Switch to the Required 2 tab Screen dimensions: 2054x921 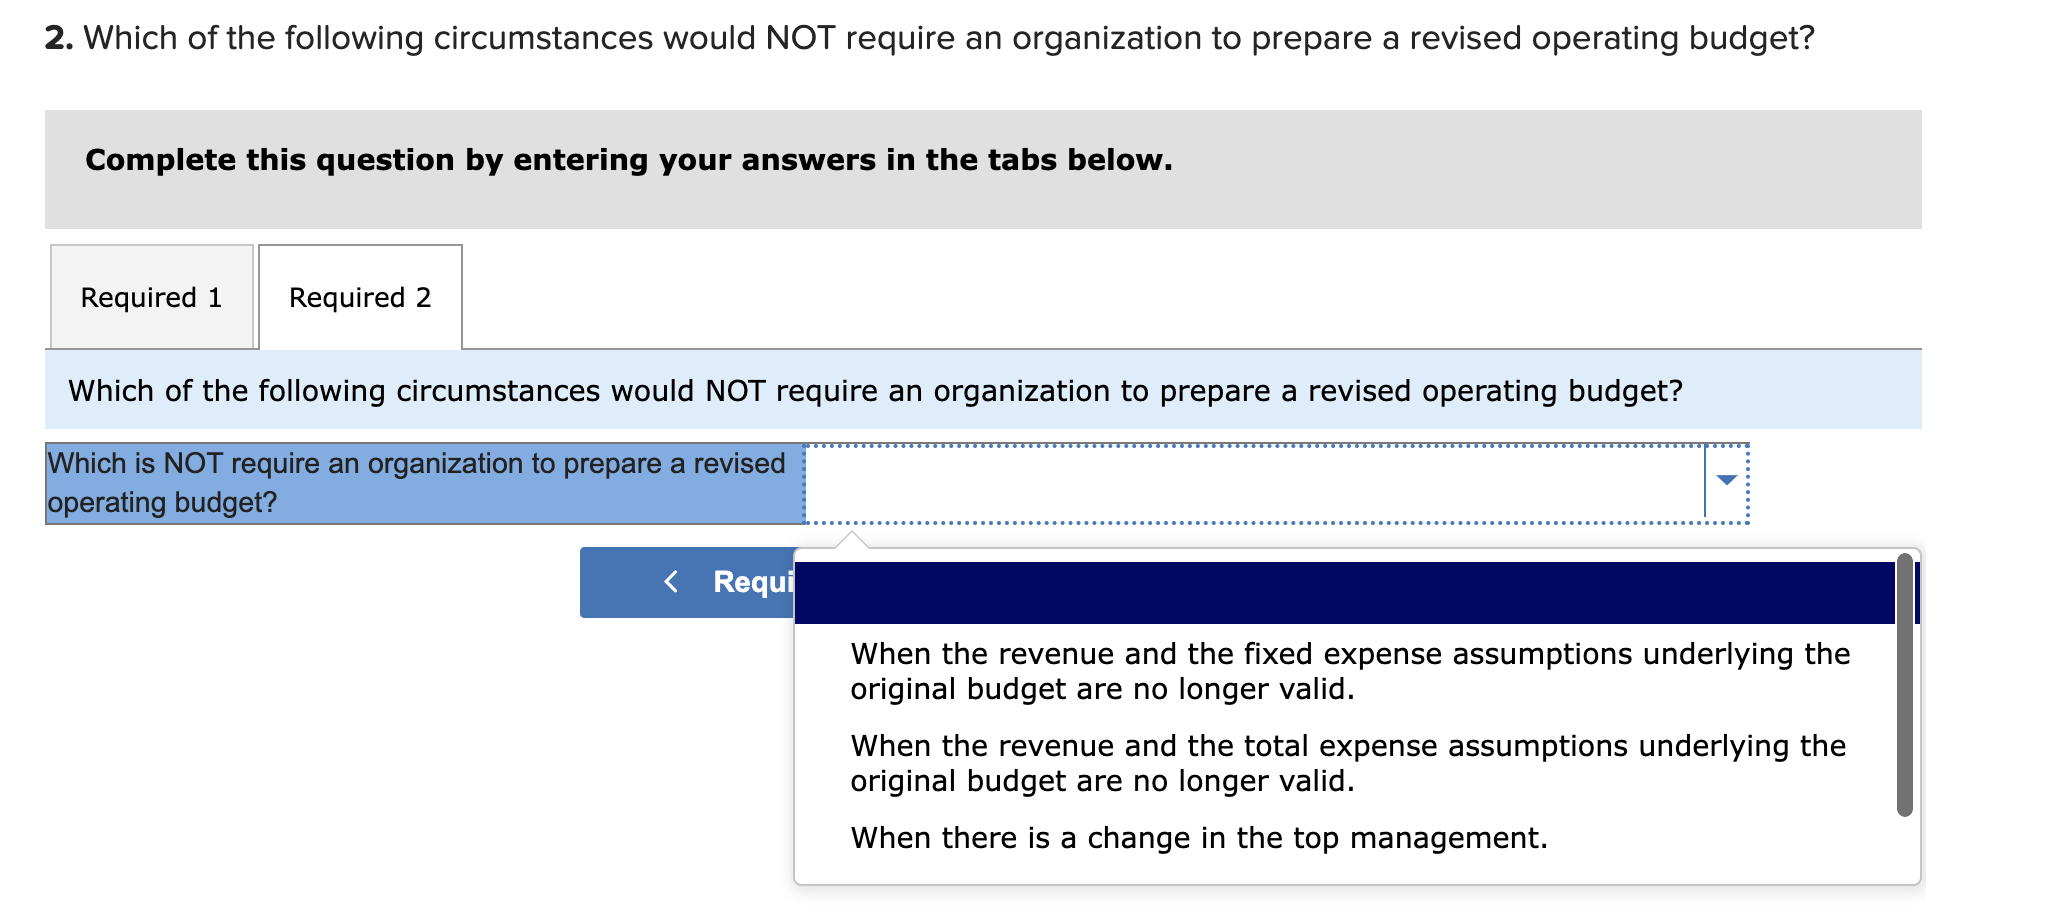pos(359,297)
